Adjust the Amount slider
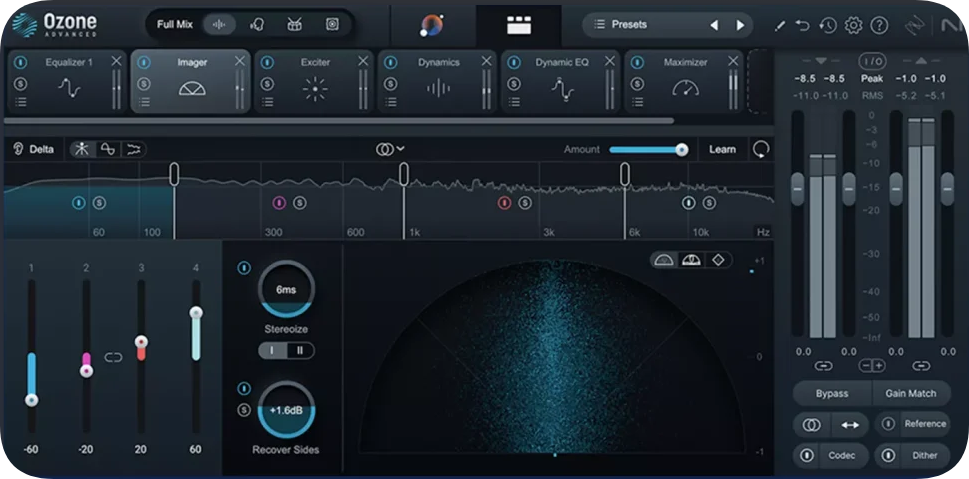969x479 pixels. [x=649, y=150]
